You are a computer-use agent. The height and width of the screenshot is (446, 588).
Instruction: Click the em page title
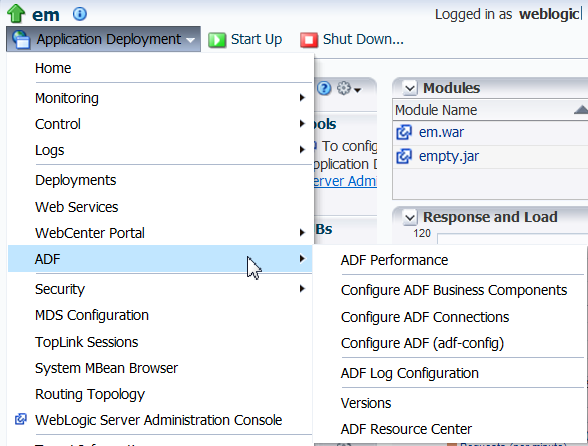click(x=46, y=15)
